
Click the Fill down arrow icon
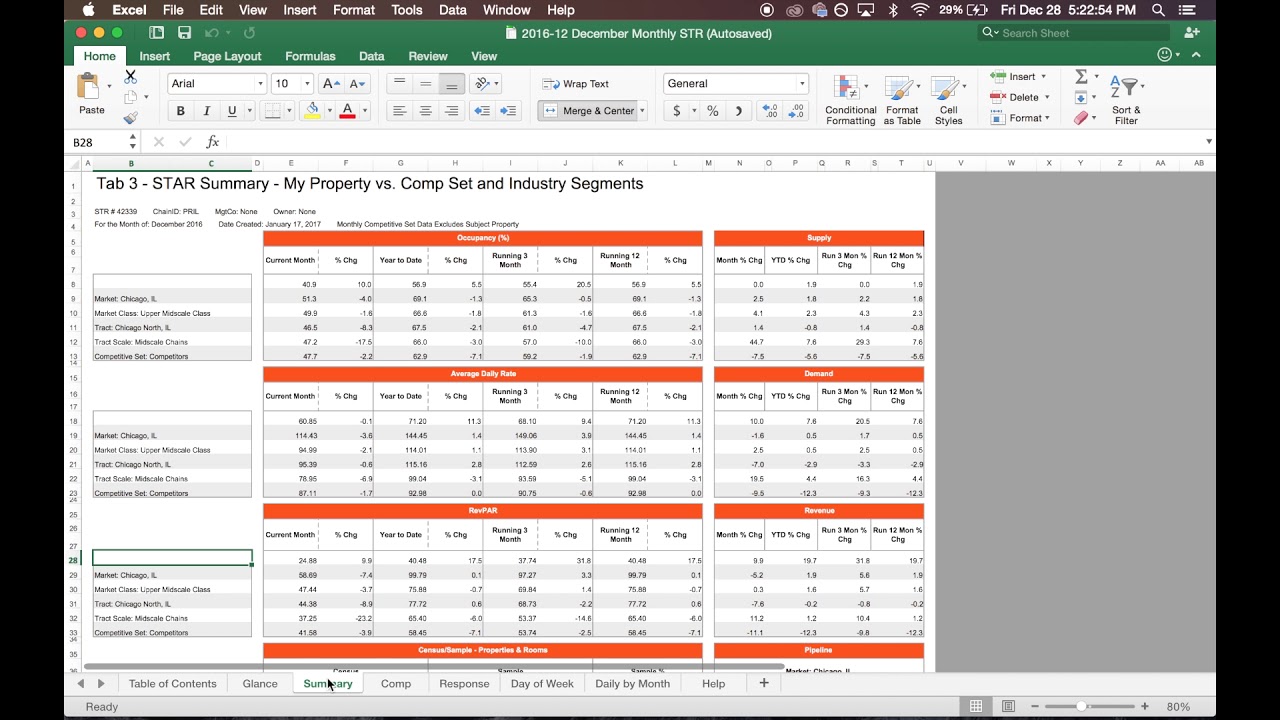[x=1081, y=98]
